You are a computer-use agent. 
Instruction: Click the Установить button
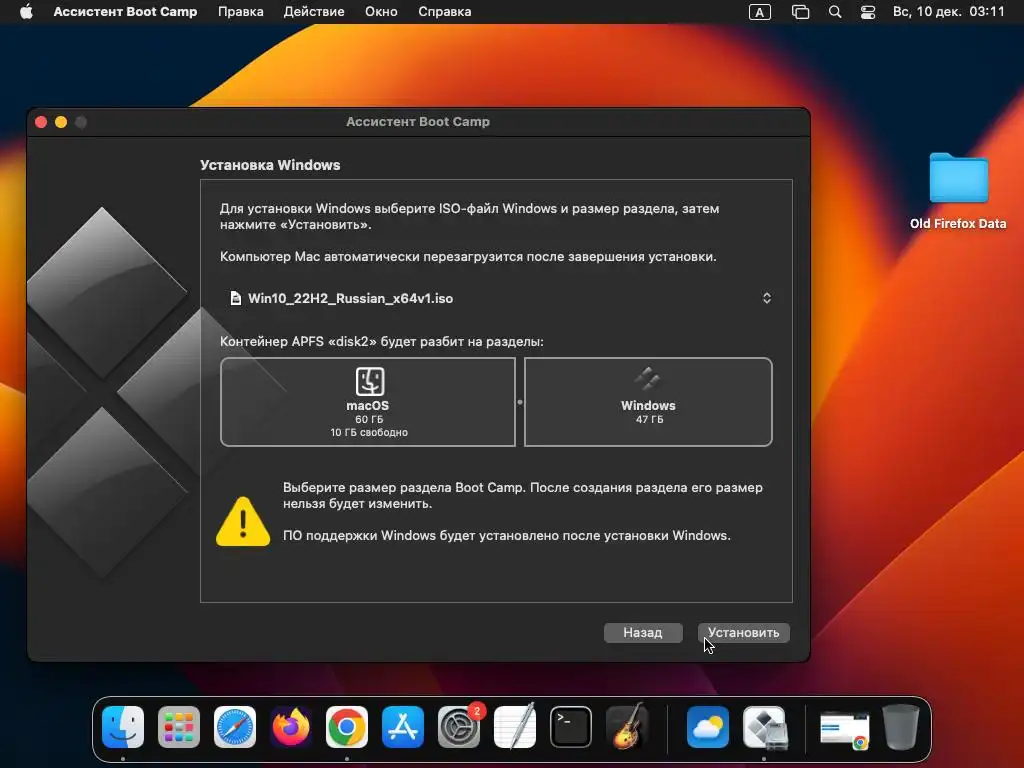coord(743,632)
